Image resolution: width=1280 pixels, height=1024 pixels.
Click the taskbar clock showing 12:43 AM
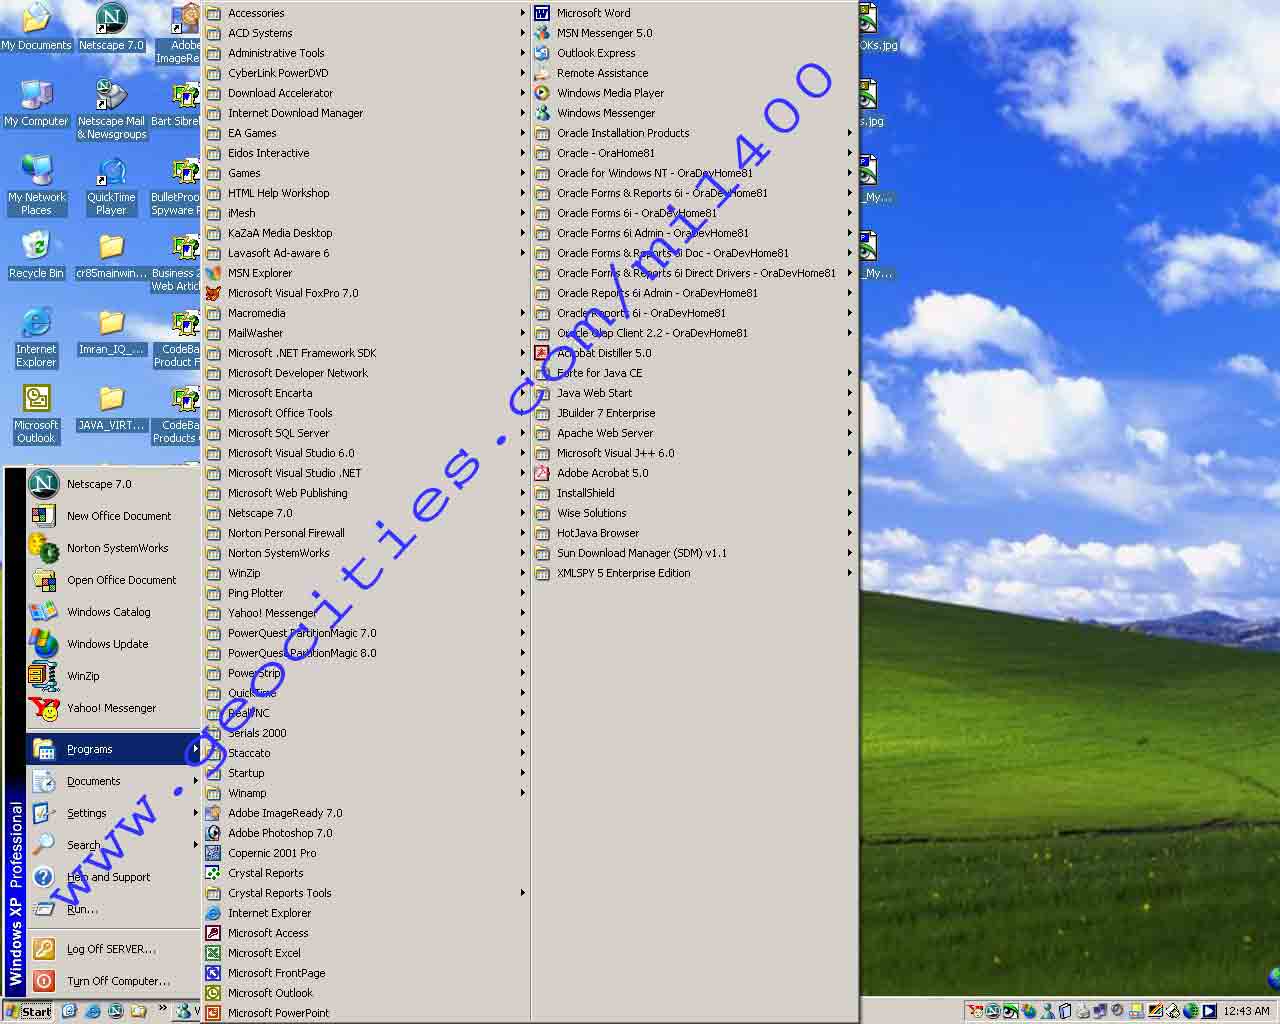pos(1246,1011)
